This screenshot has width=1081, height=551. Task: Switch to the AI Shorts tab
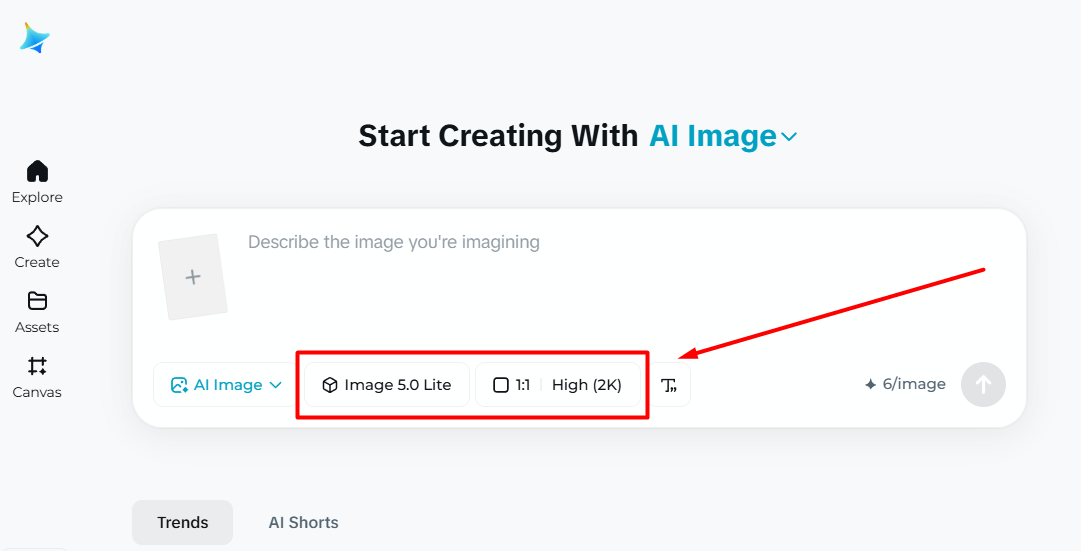coord(303,522)
